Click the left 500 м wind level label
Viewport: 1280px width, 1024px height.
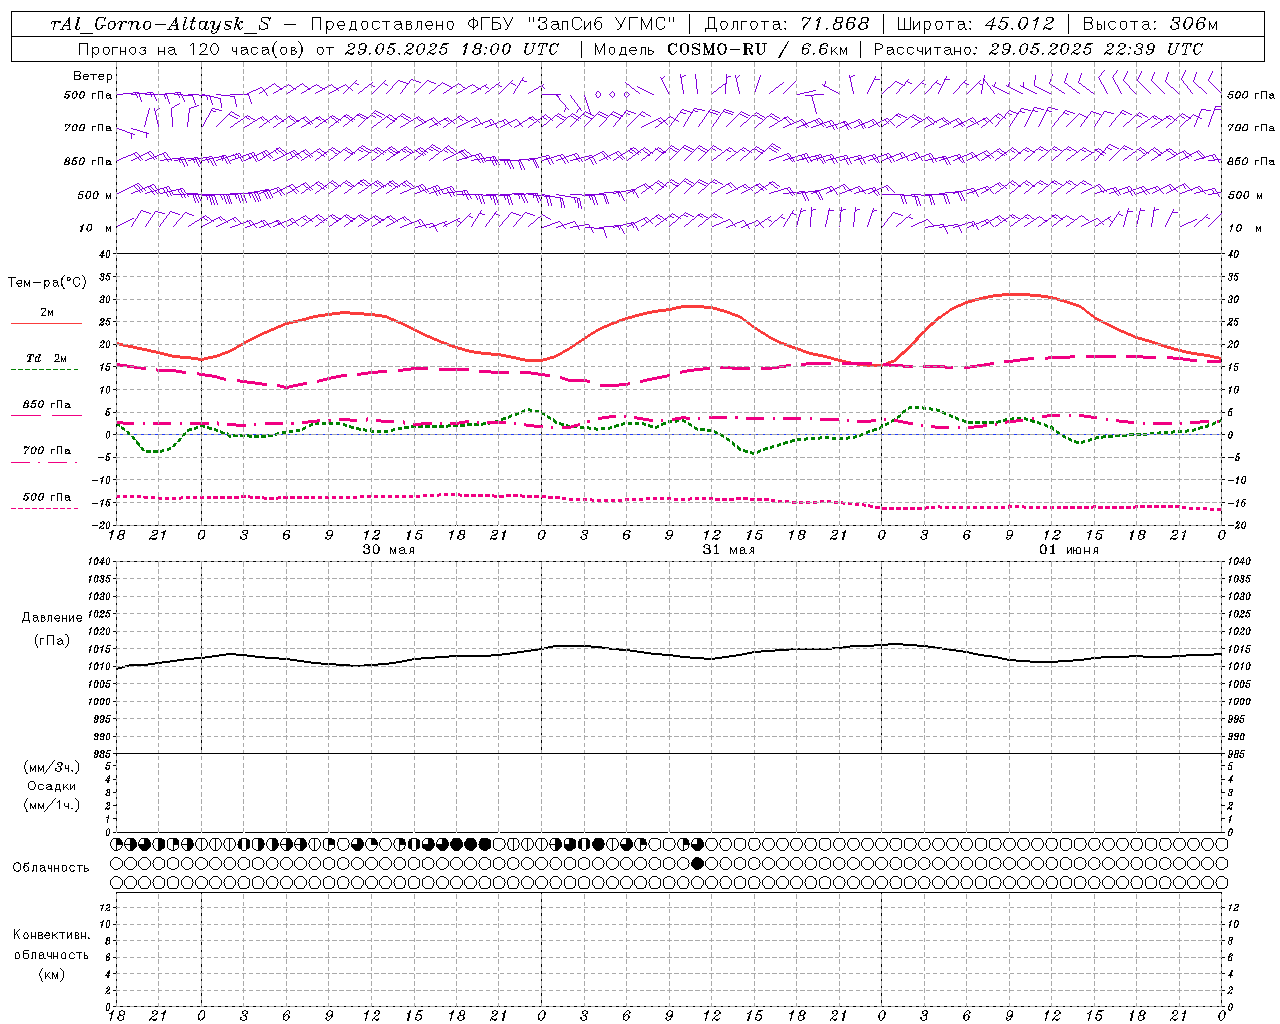[95, 195]
